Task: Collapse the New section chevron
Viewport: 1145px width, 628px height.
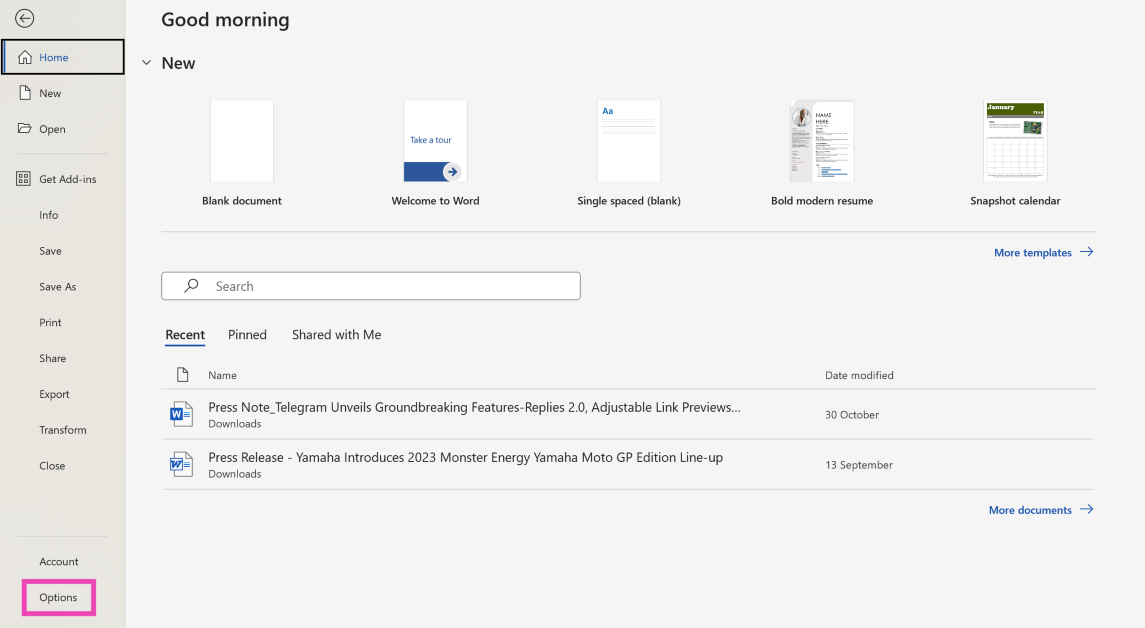Action: [147, 63]
